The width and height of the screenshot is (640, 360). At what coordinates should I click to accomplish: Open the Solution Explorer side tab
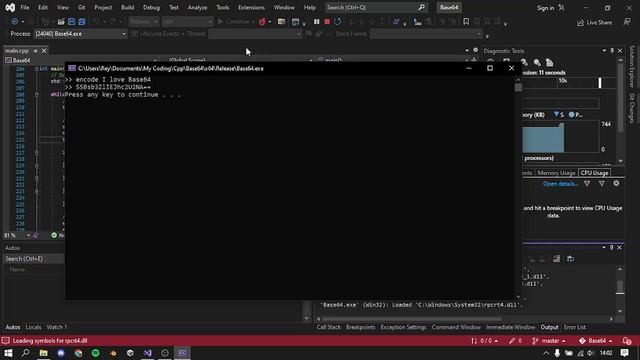pyautogui.click(x=632, y=66)
